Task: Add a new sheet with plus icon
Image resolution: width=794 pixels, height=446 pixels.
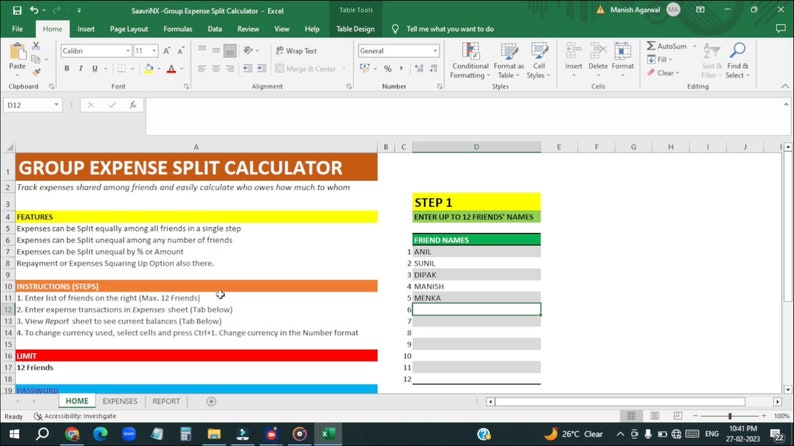Action: [211, 401]
